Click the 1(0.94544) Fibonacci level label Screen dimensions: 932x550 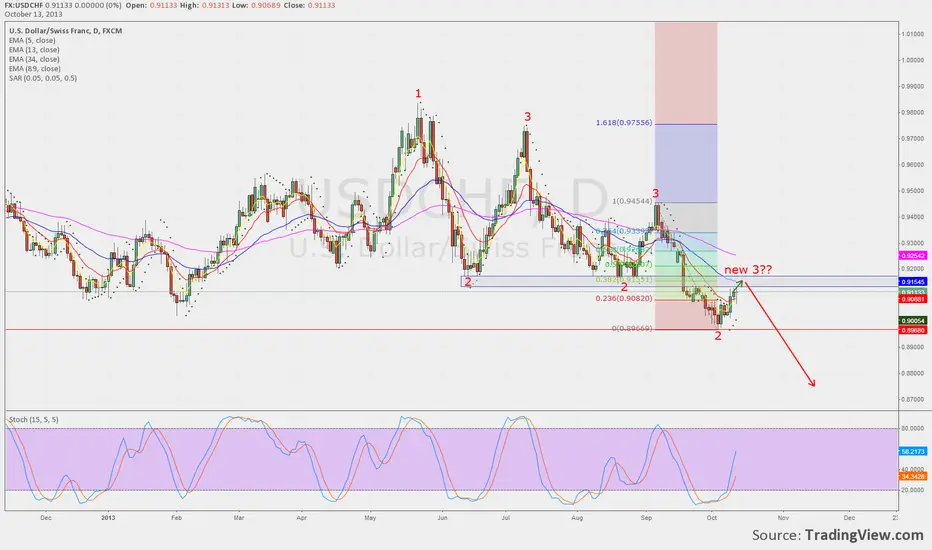[x=632, y=201]
